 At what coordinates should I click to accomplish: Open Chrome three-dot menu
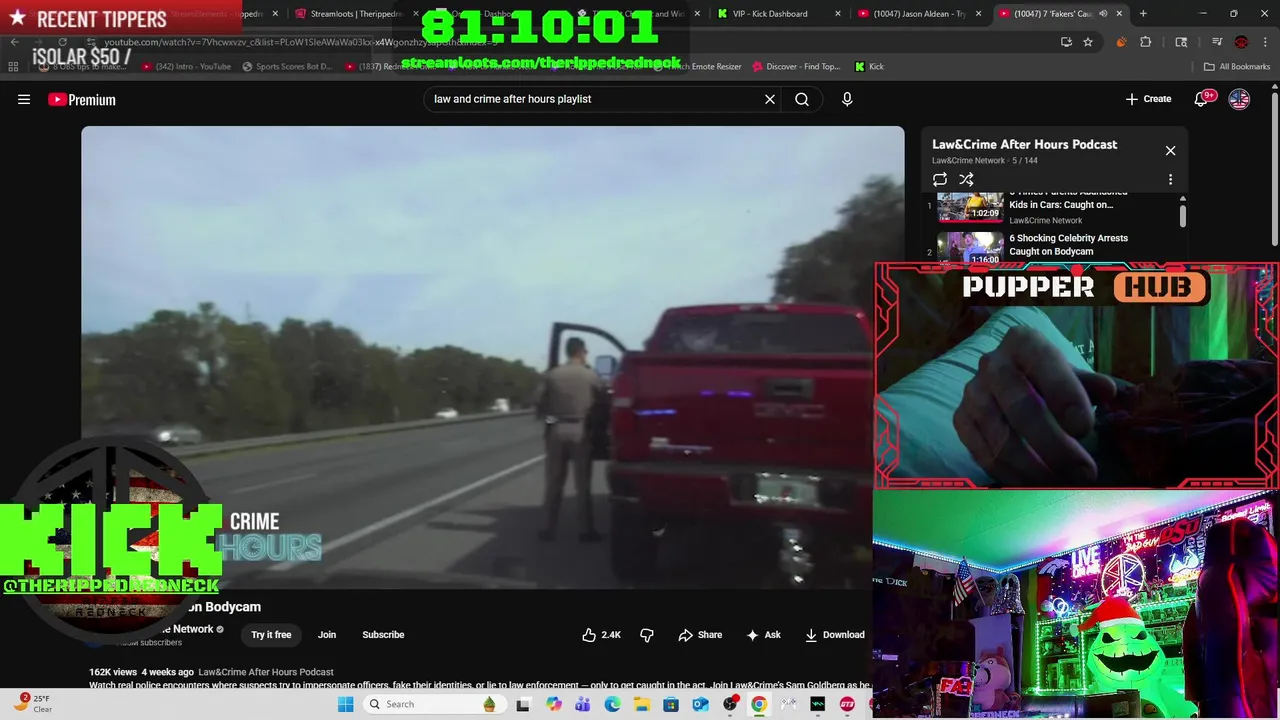(1265, 42)
